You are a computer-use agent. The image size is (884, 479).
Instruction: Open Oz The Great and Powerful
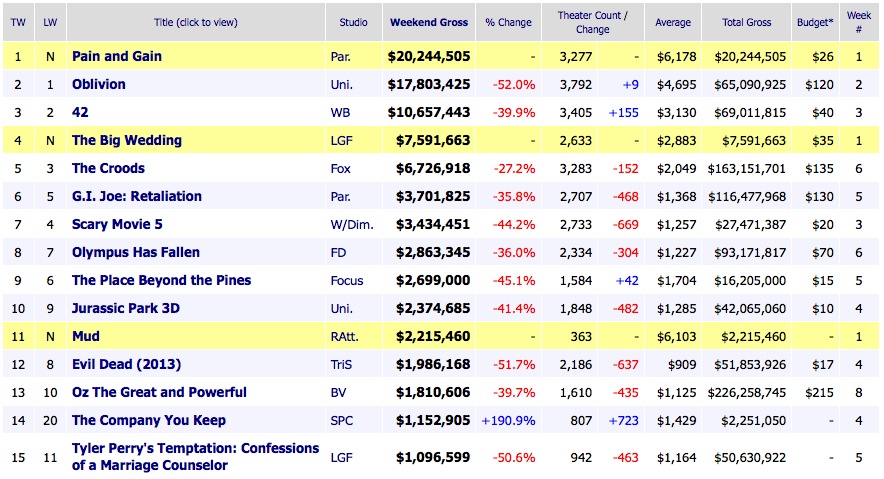click(x=159, y=393)
